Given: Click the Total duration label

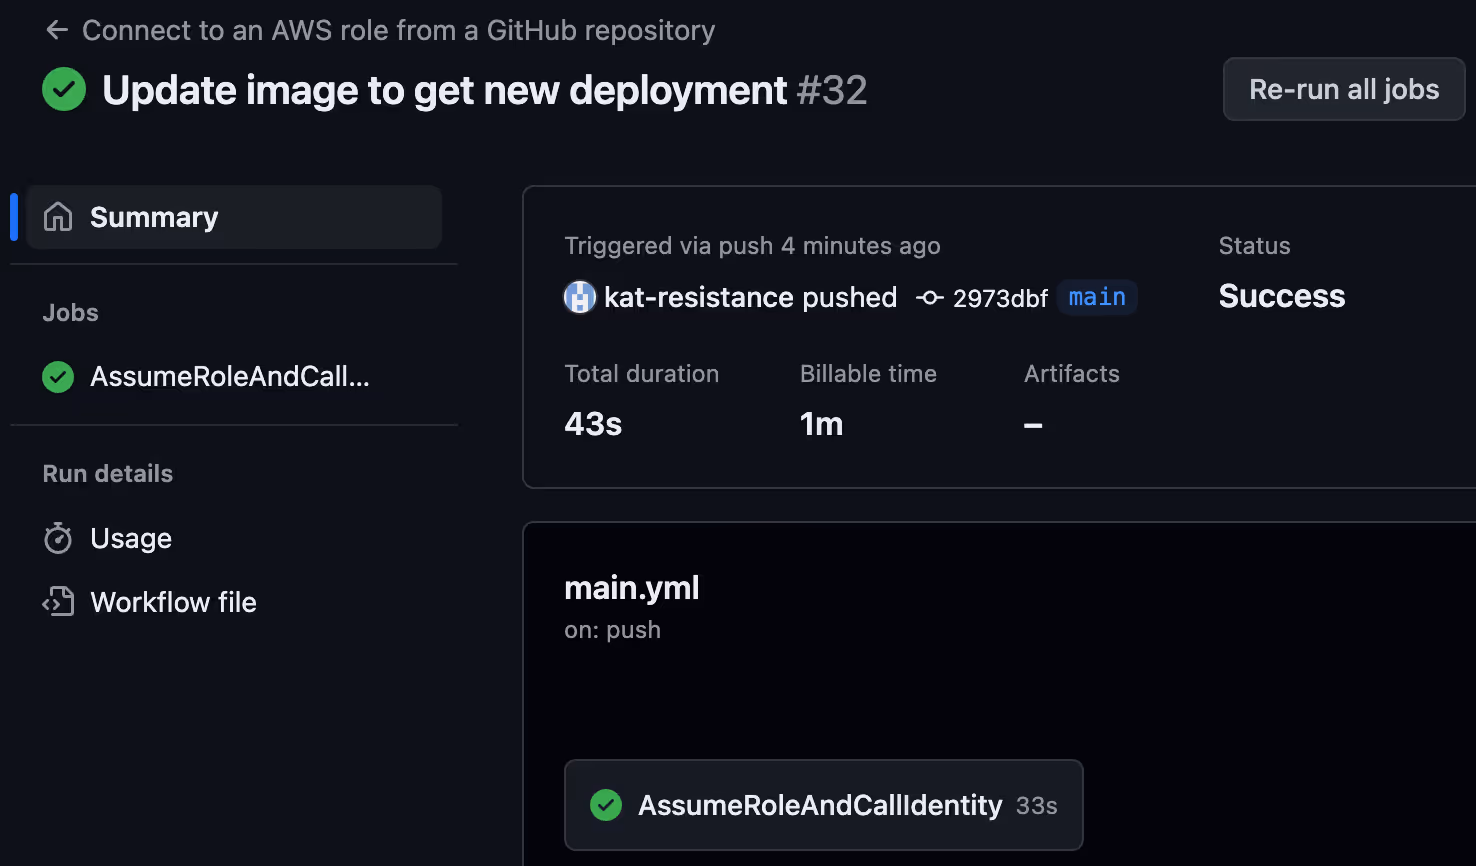Looking at the screenshot, I should [642, 374].
